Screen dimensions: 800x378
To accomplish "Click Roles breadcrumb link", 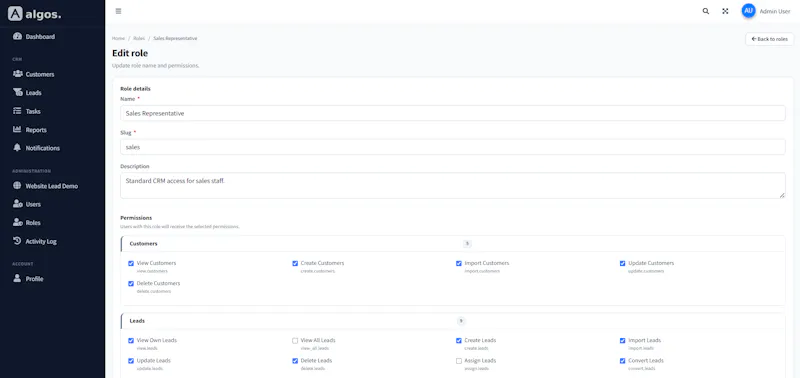I will pyautogui.click(x=139, y=38).
